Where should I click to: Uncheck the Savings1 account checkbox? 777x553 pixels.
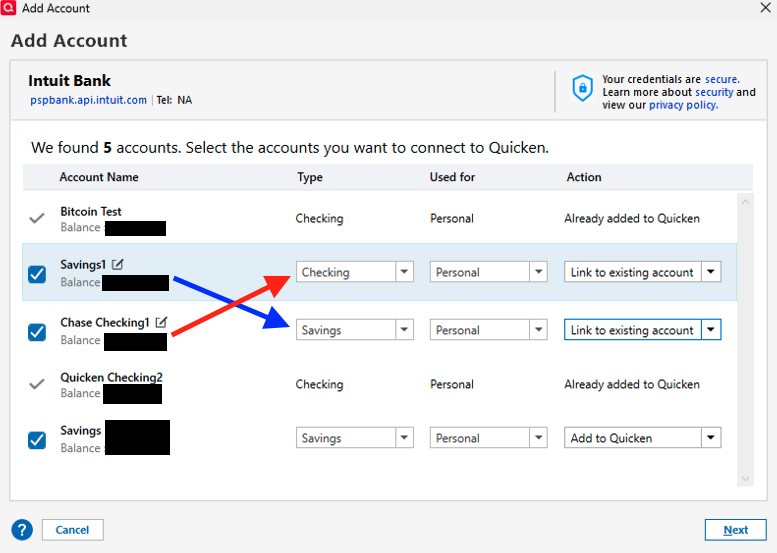click(x=37, y=274)
